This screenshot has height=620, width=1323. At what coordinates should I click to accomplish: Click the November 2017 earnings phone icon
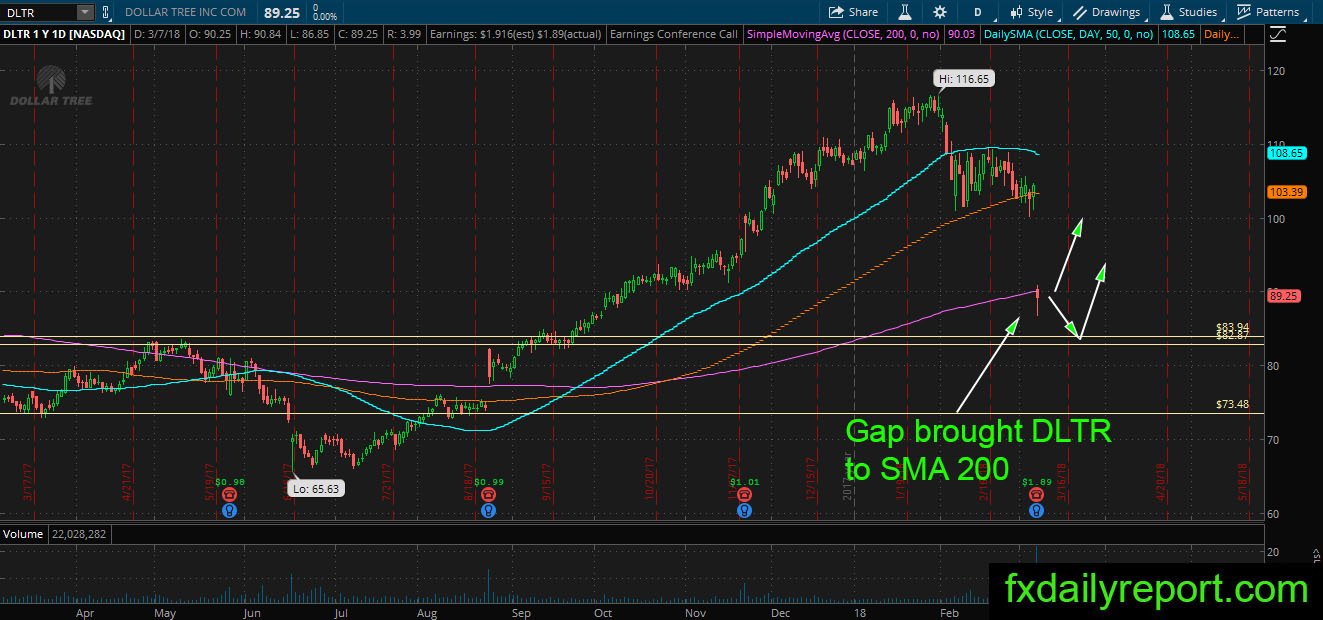click(743, 494)
